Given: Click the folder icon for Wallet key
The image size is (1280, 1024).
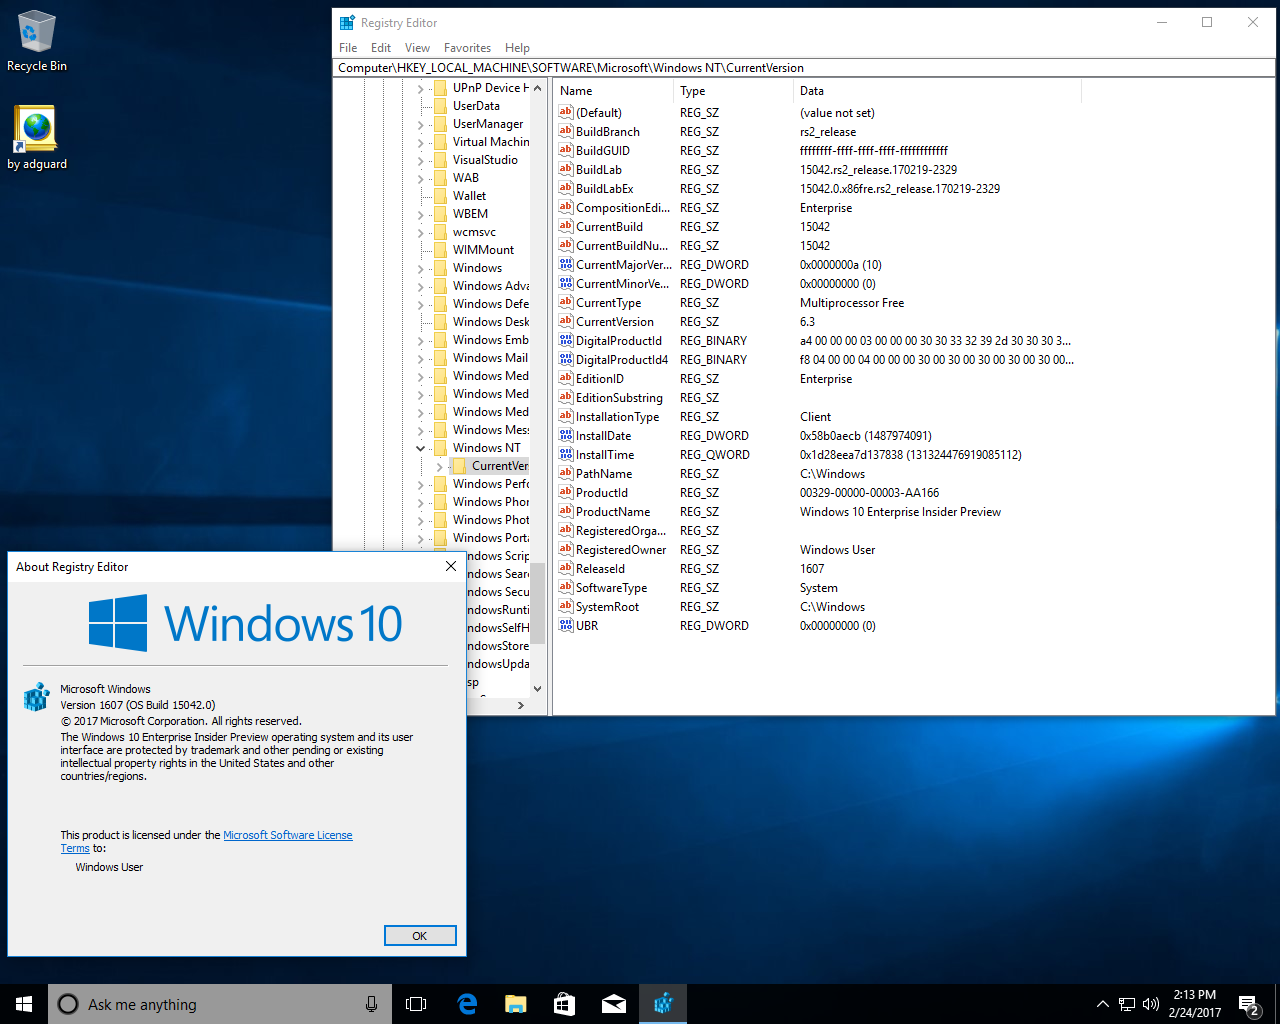Looking at the screenshot, I should (x=440, y=196).
